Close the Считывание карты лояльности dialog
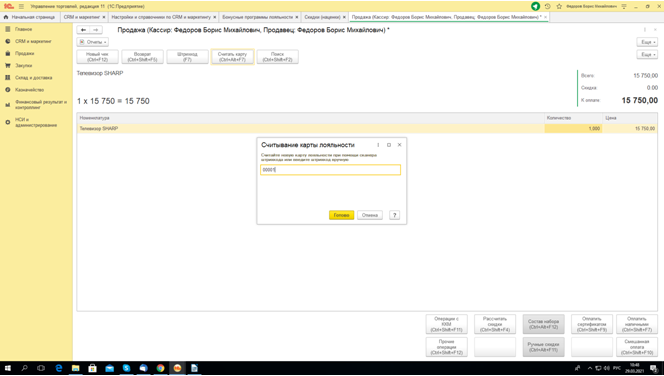664x376 pixels. click(x=399, y=145)
